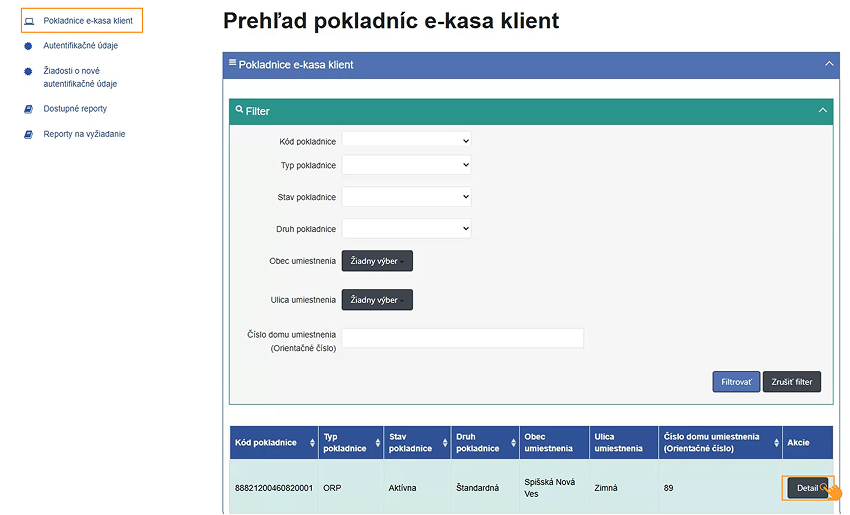Open the Stav pokladnice dropdown
This screenshot has height=515, width=850.
pyautogui.click(x=406, y=197)
